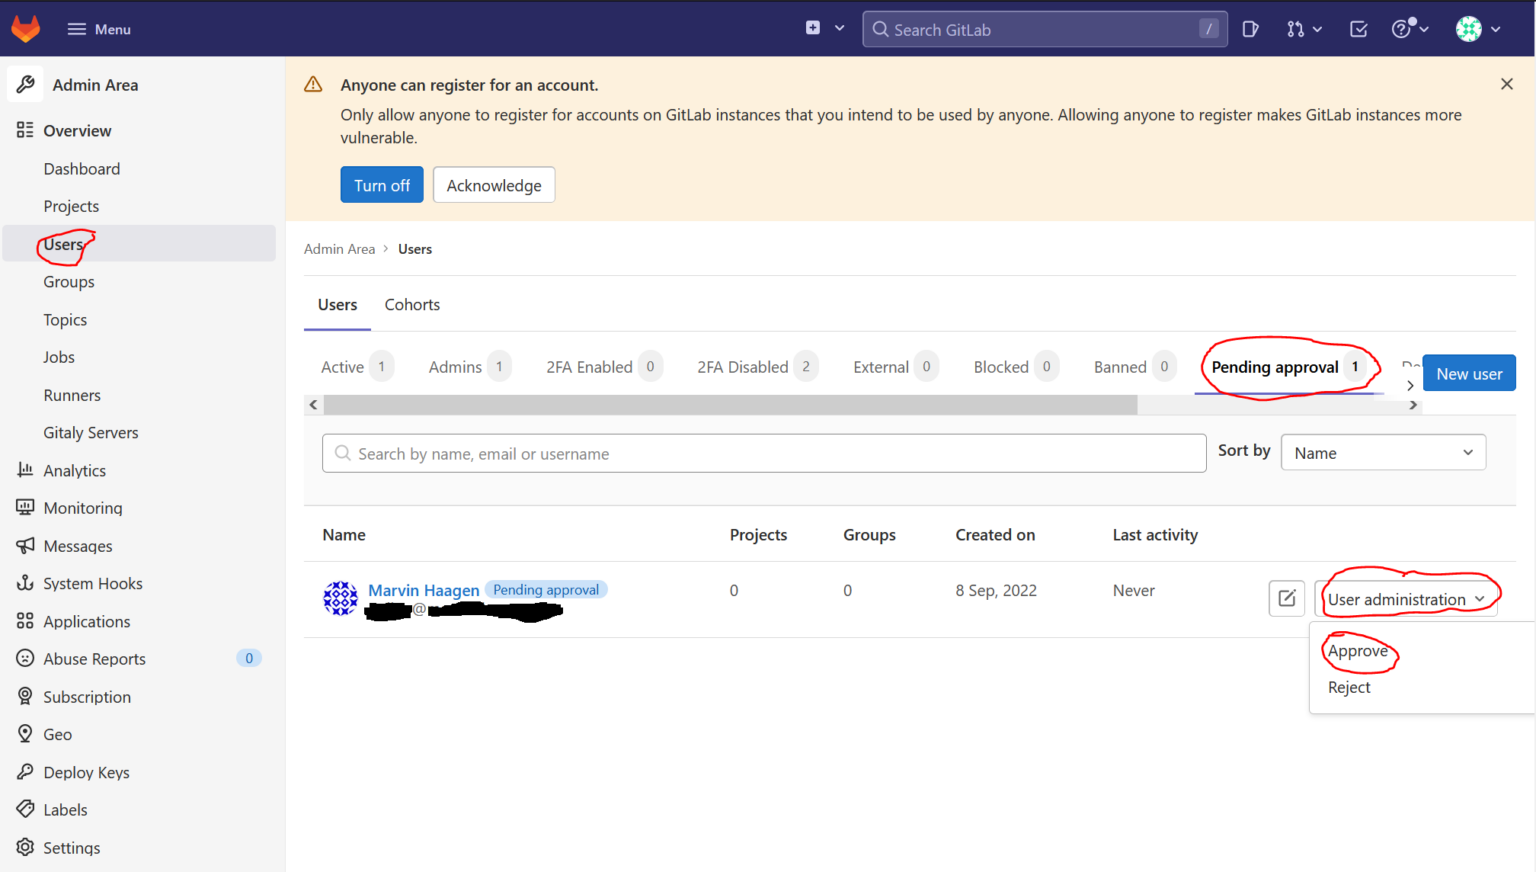Open Monitoring from the sidebar
Image resolution: width=1536 pixels, height=872 pixels.
[83, 507]
